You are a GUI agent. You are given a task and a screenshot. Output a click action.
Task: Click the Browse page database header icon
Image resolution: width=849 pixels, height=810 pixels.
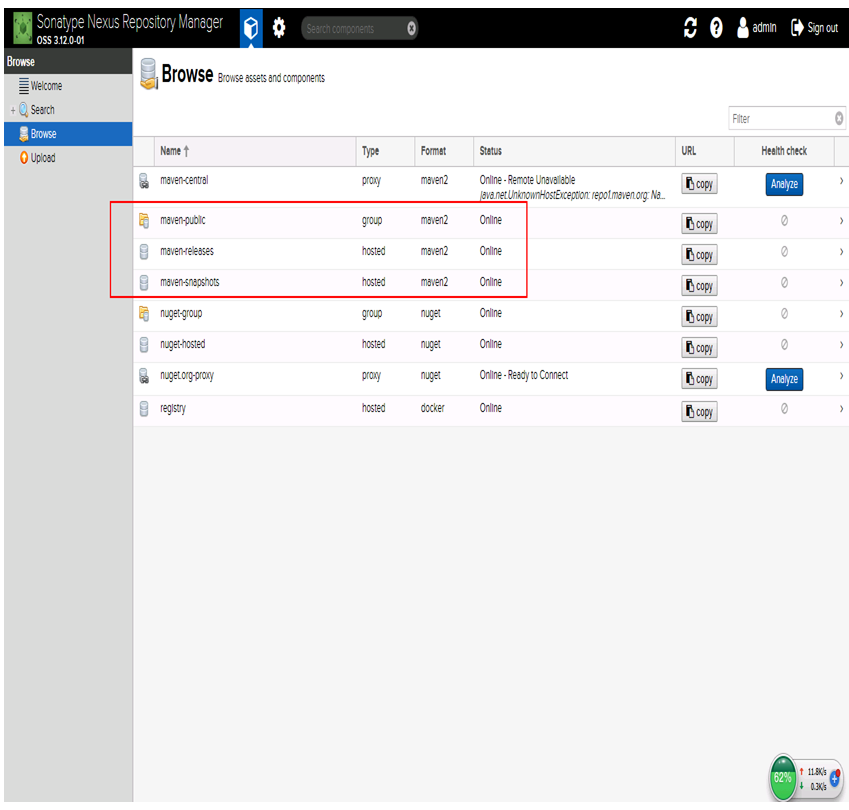149,74
